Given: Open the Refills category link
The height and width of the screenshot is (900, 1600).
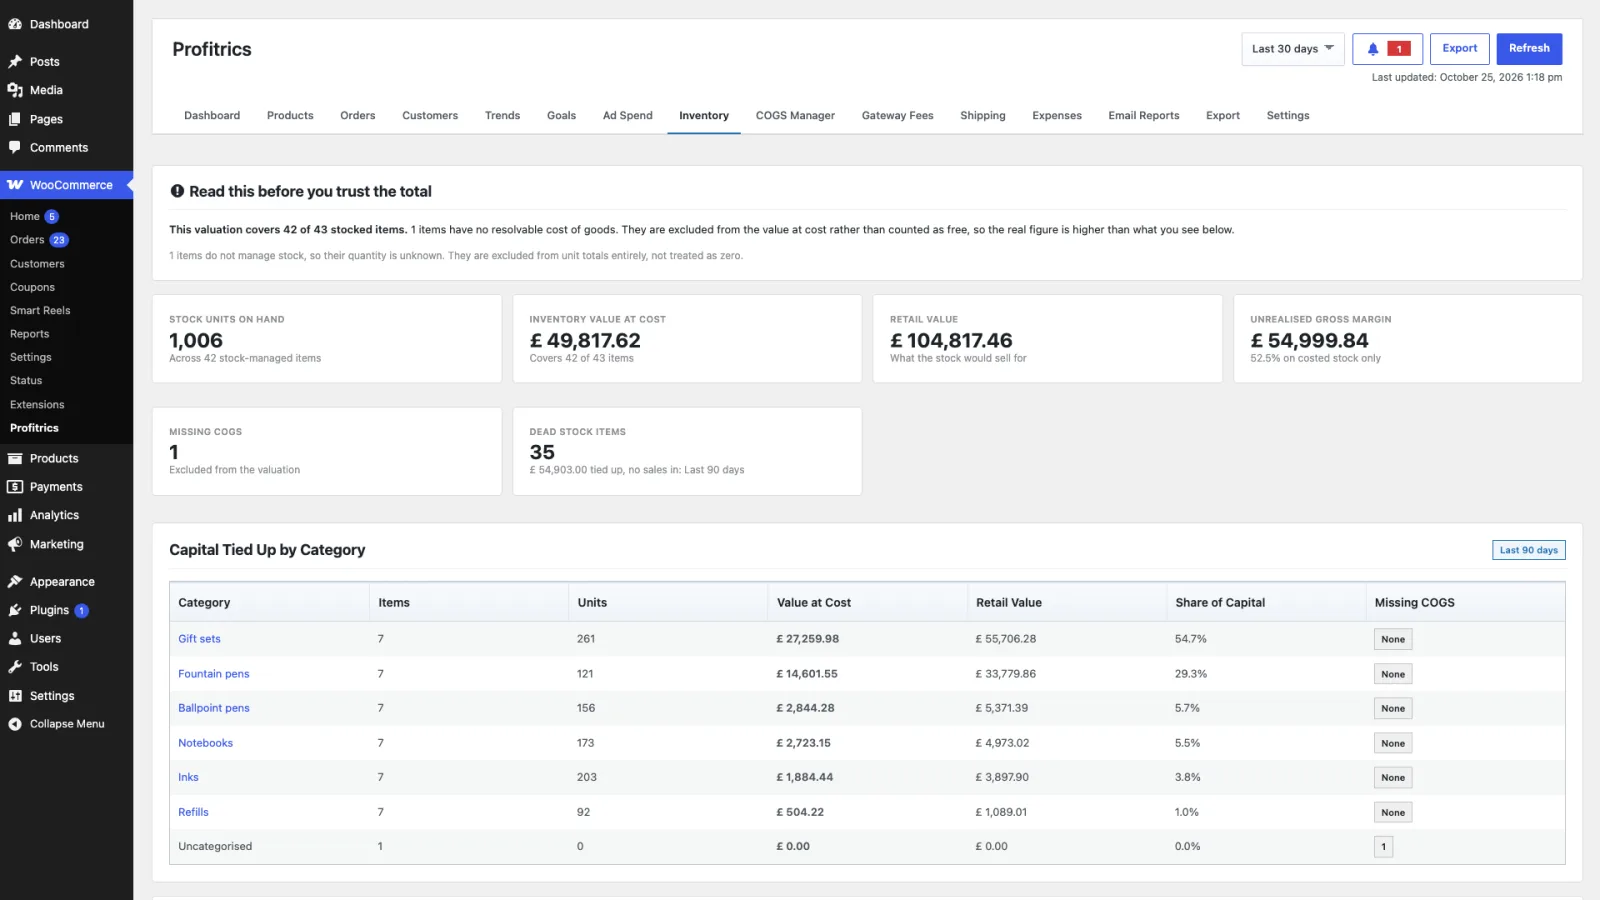Looking at the screenshot, I should pyautogui.click(x=193, y=812).
